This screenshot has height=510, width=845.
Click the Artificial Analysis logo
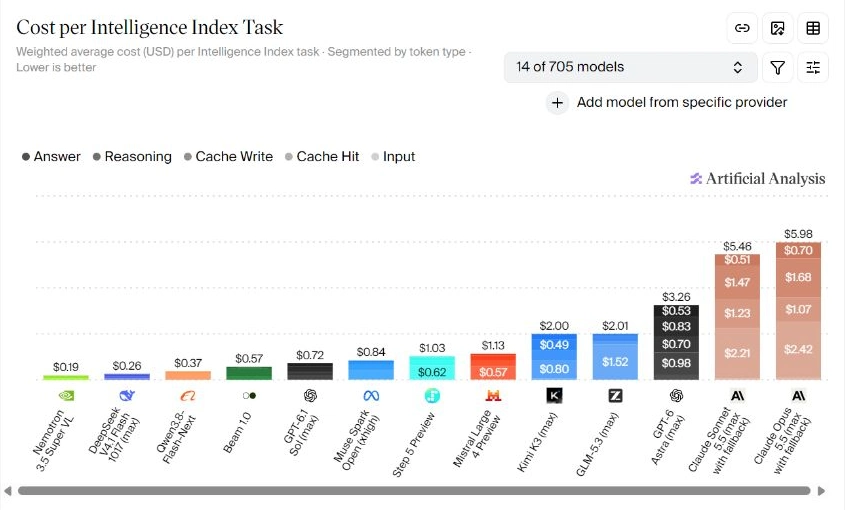tap(758, 178)
